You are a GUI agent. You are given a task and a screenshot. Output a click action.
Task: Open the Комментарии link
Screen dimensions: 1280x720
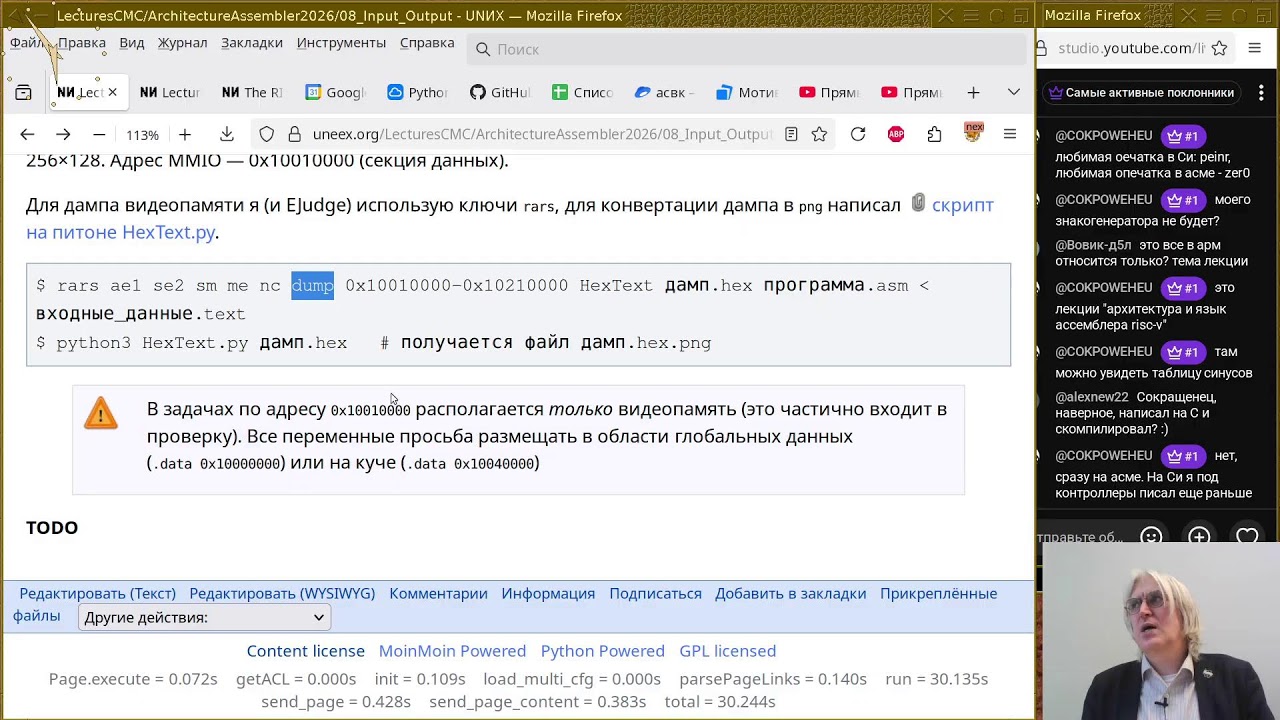438,593
